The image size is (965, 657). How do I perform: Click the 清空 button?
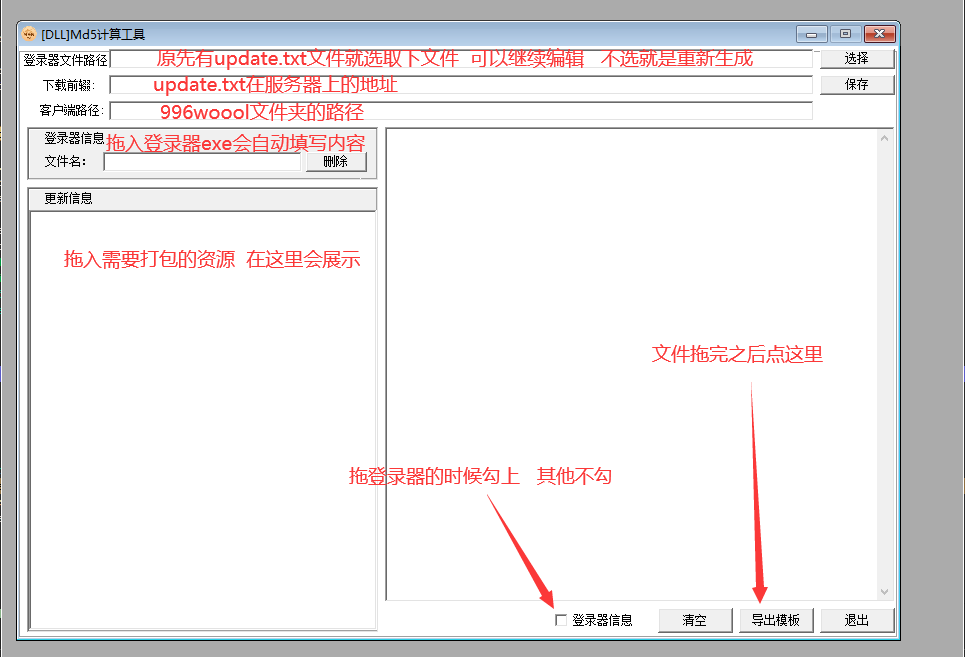[x=695, y=620]
